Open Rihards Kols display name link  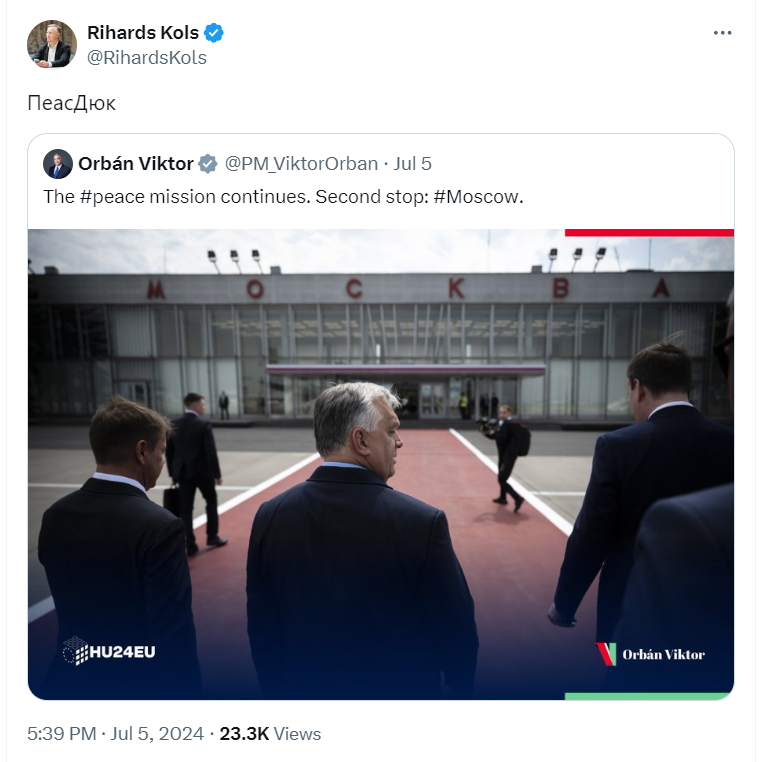coord(143,33)
